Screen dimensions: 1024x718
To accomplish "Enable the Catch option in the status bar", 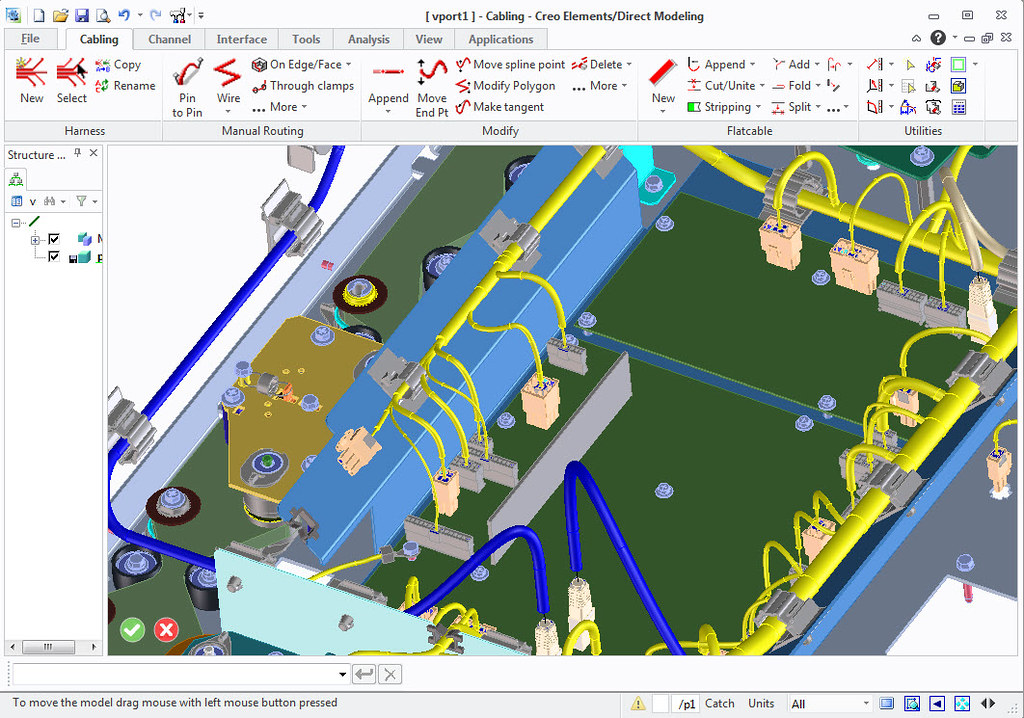I will (x=719, y=703).
